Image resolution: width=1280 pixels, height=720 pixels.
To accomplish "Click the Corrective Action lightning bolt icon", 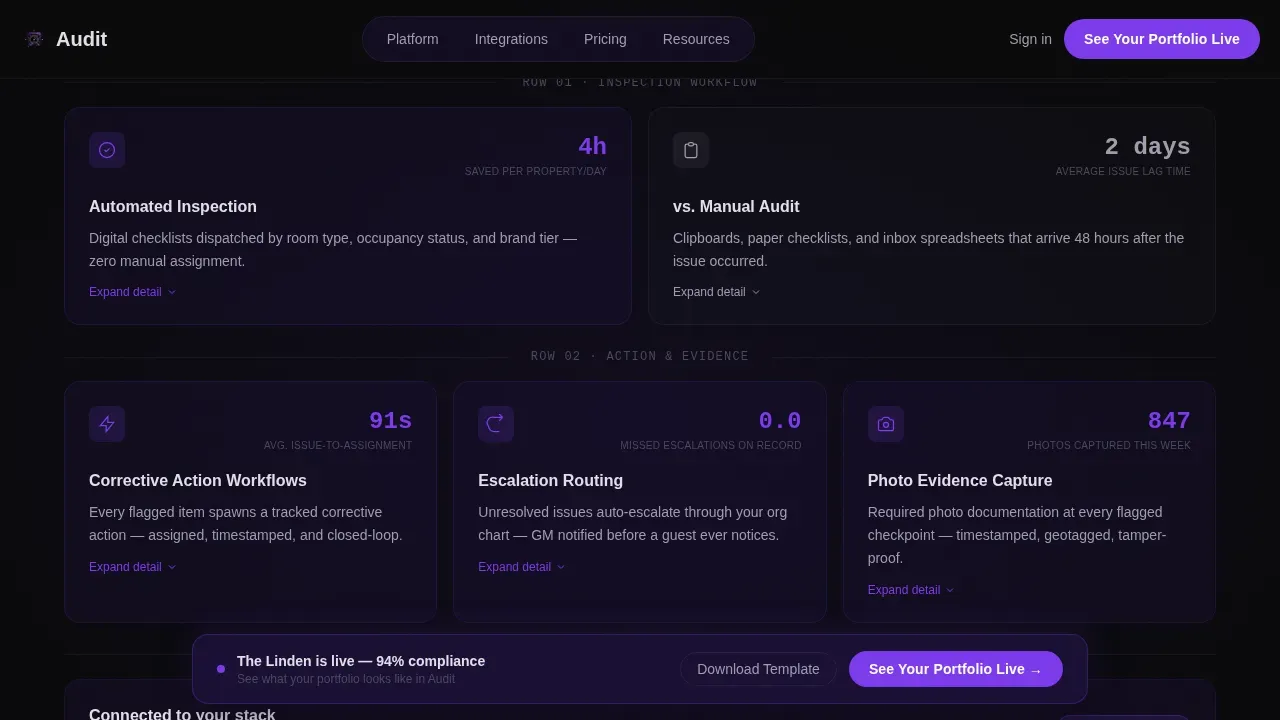I will (x=107, y=424).
